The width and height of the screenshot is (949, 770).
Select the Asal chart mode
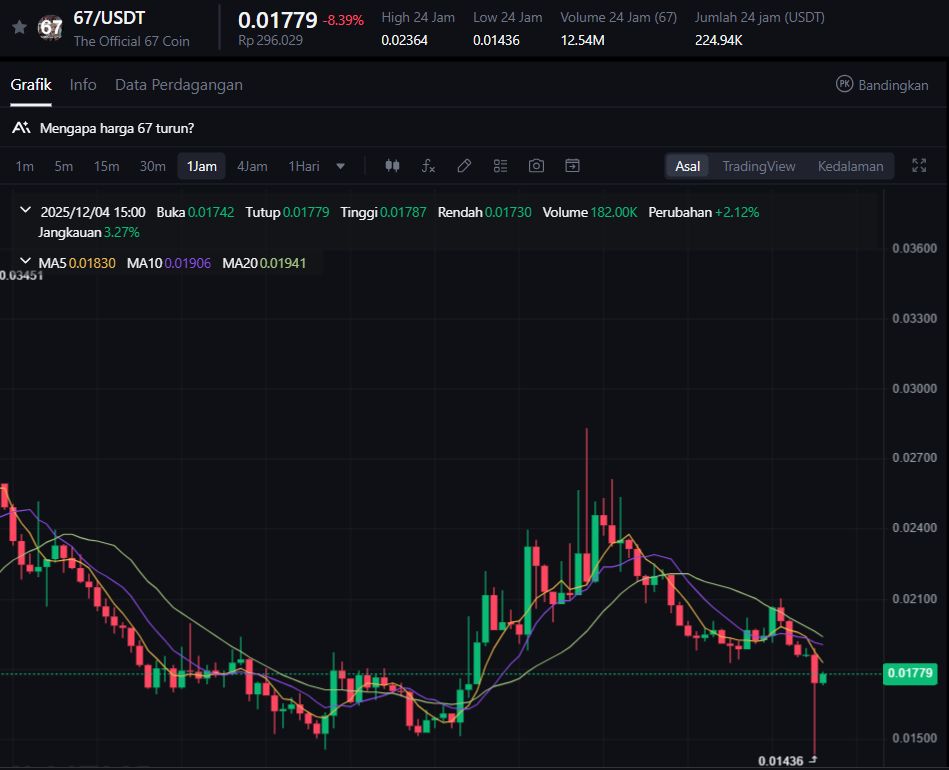point(687,166)
